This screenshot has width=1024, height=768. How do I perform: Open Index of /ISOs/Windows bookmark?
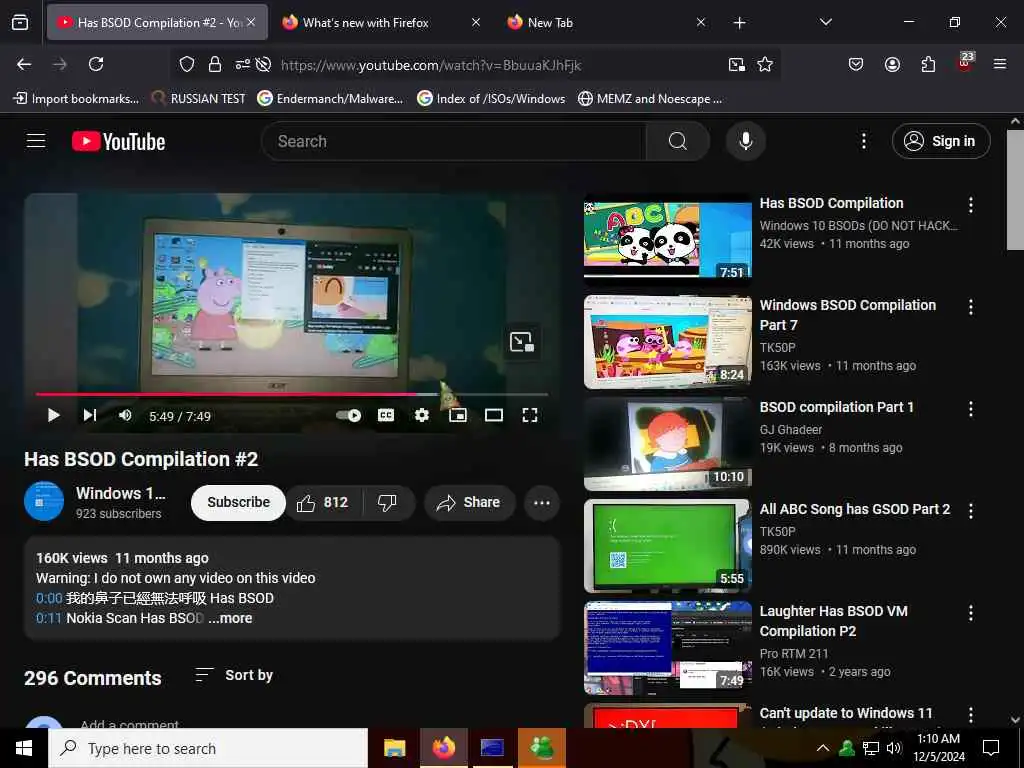491,99
